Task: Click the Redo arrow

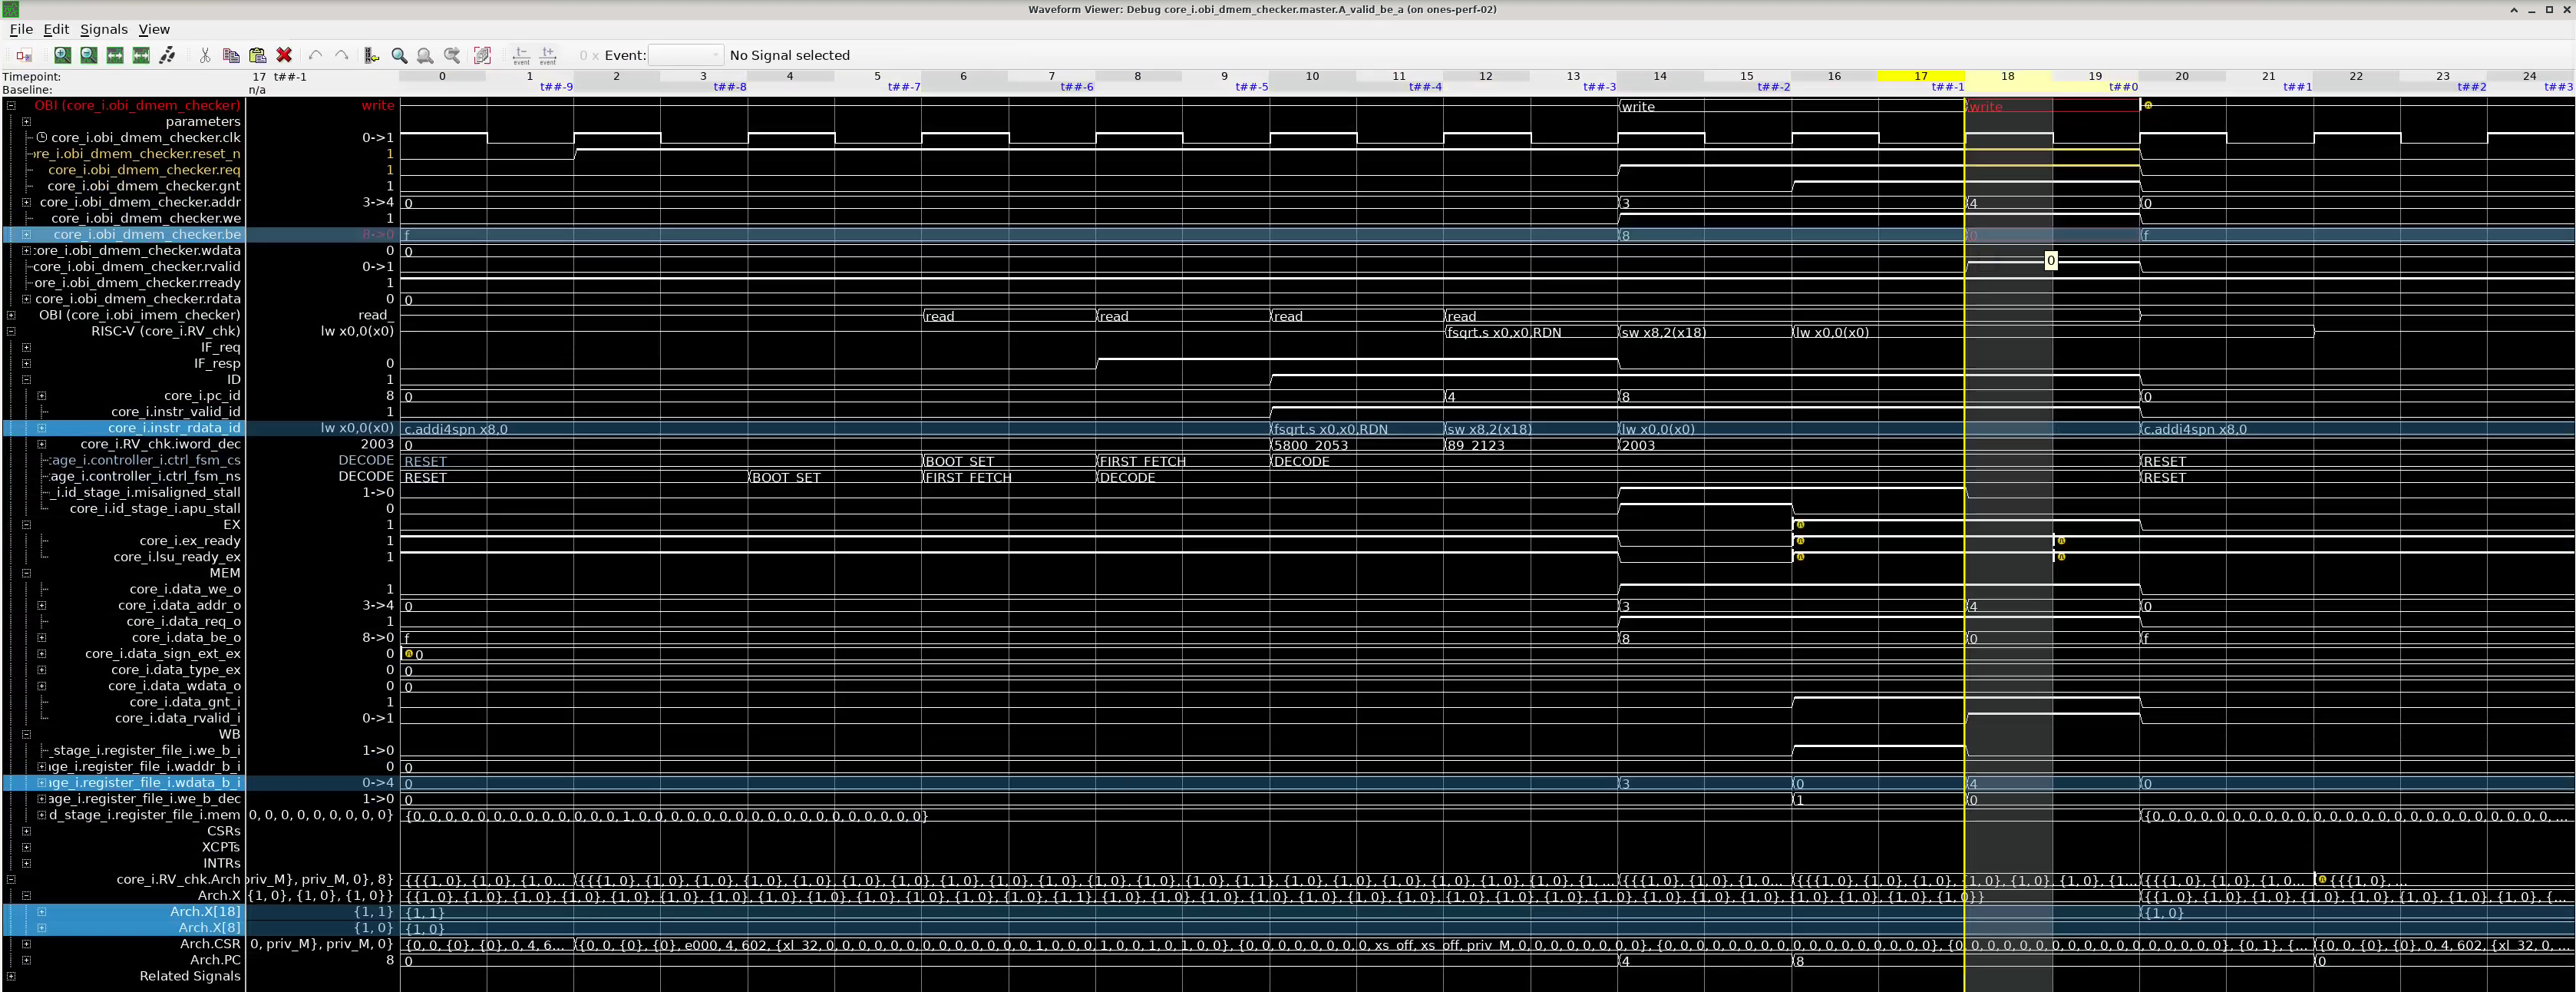Action: click(x=341, y=56)
